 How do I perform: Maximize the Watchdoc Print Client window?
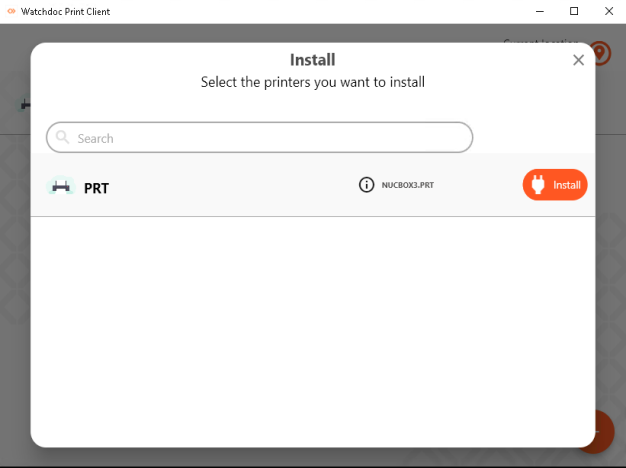[574, 11]
